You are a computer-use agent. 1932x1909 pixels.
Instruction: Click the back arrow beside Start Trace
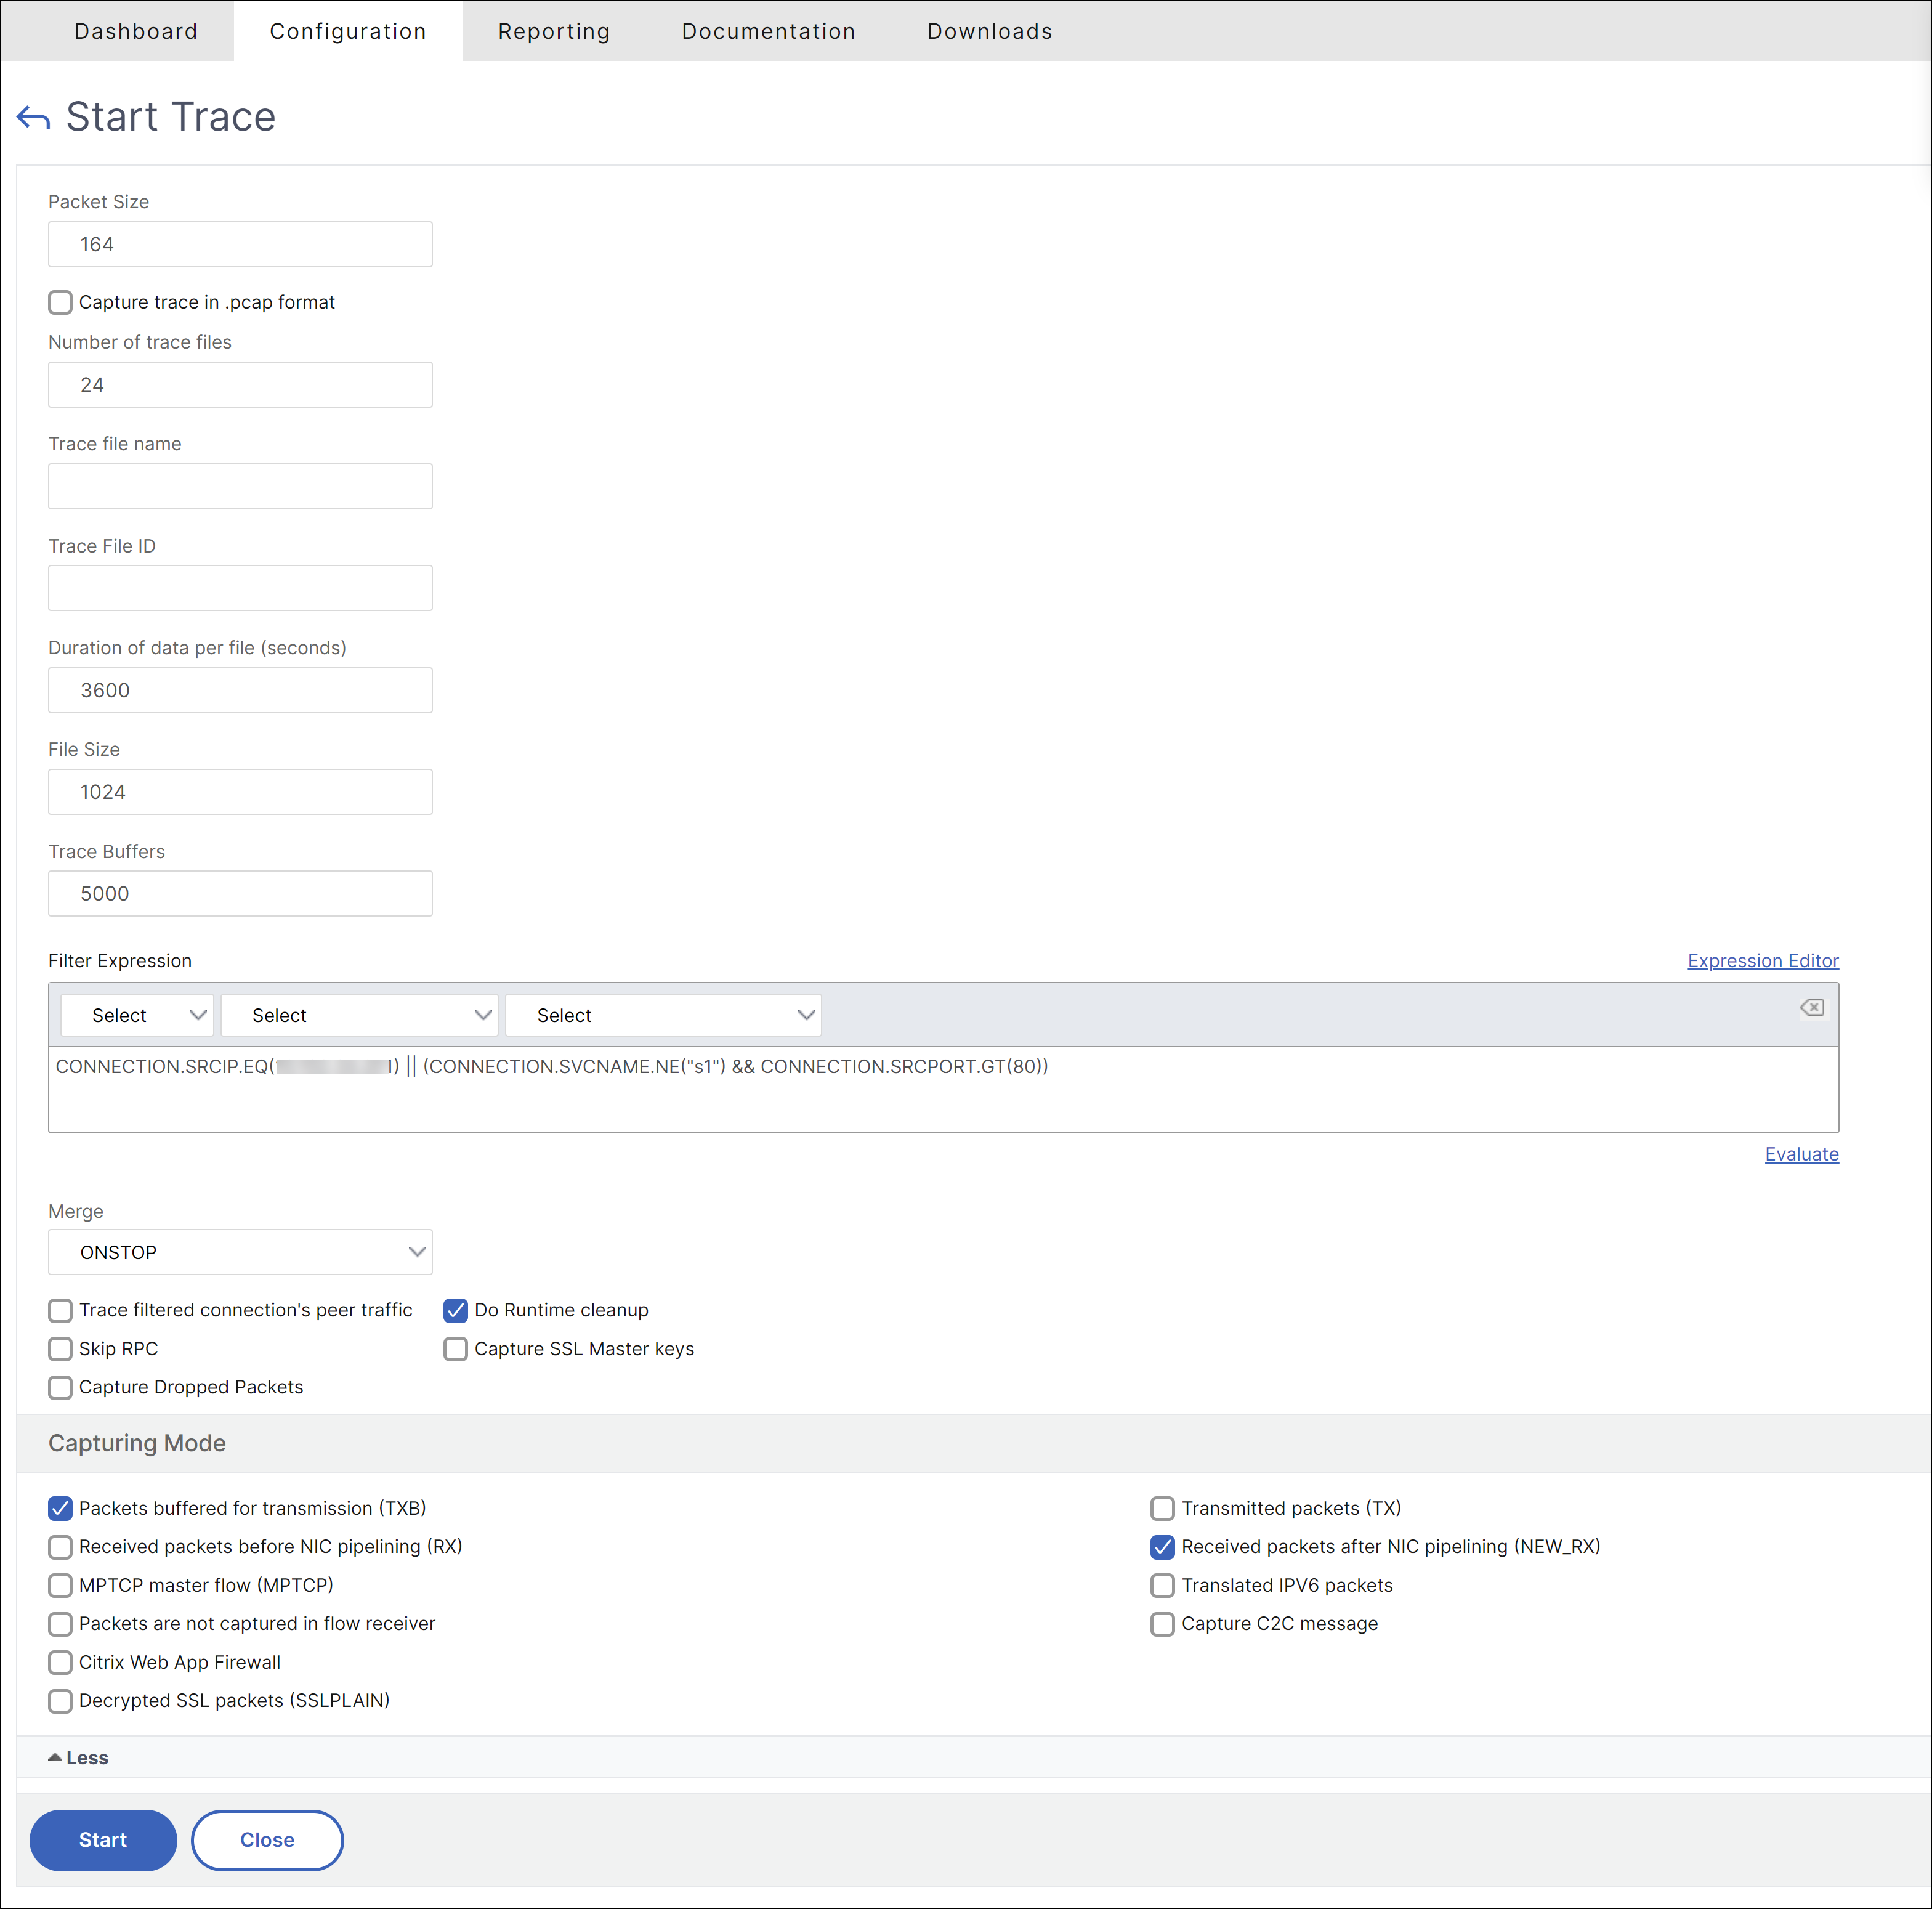[x=33, y=118]
